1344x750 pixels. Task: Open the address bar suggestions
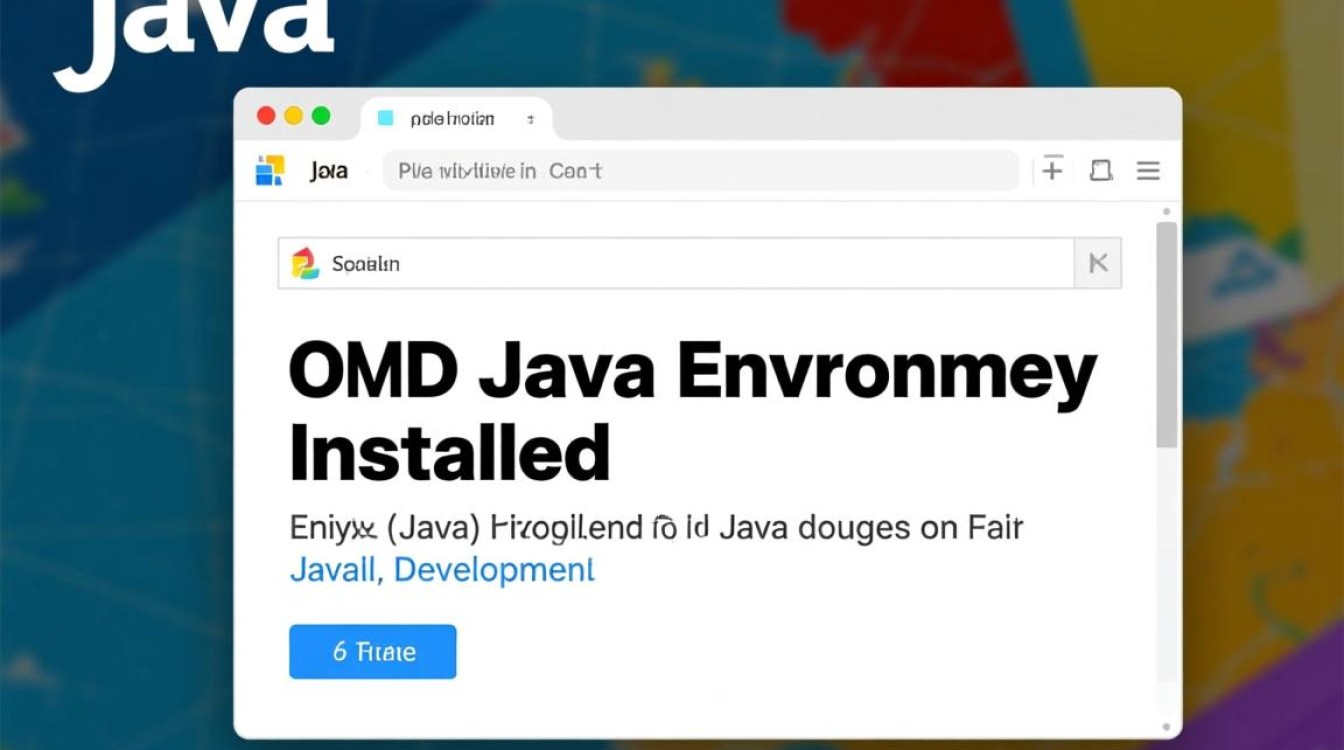[700, 170]
